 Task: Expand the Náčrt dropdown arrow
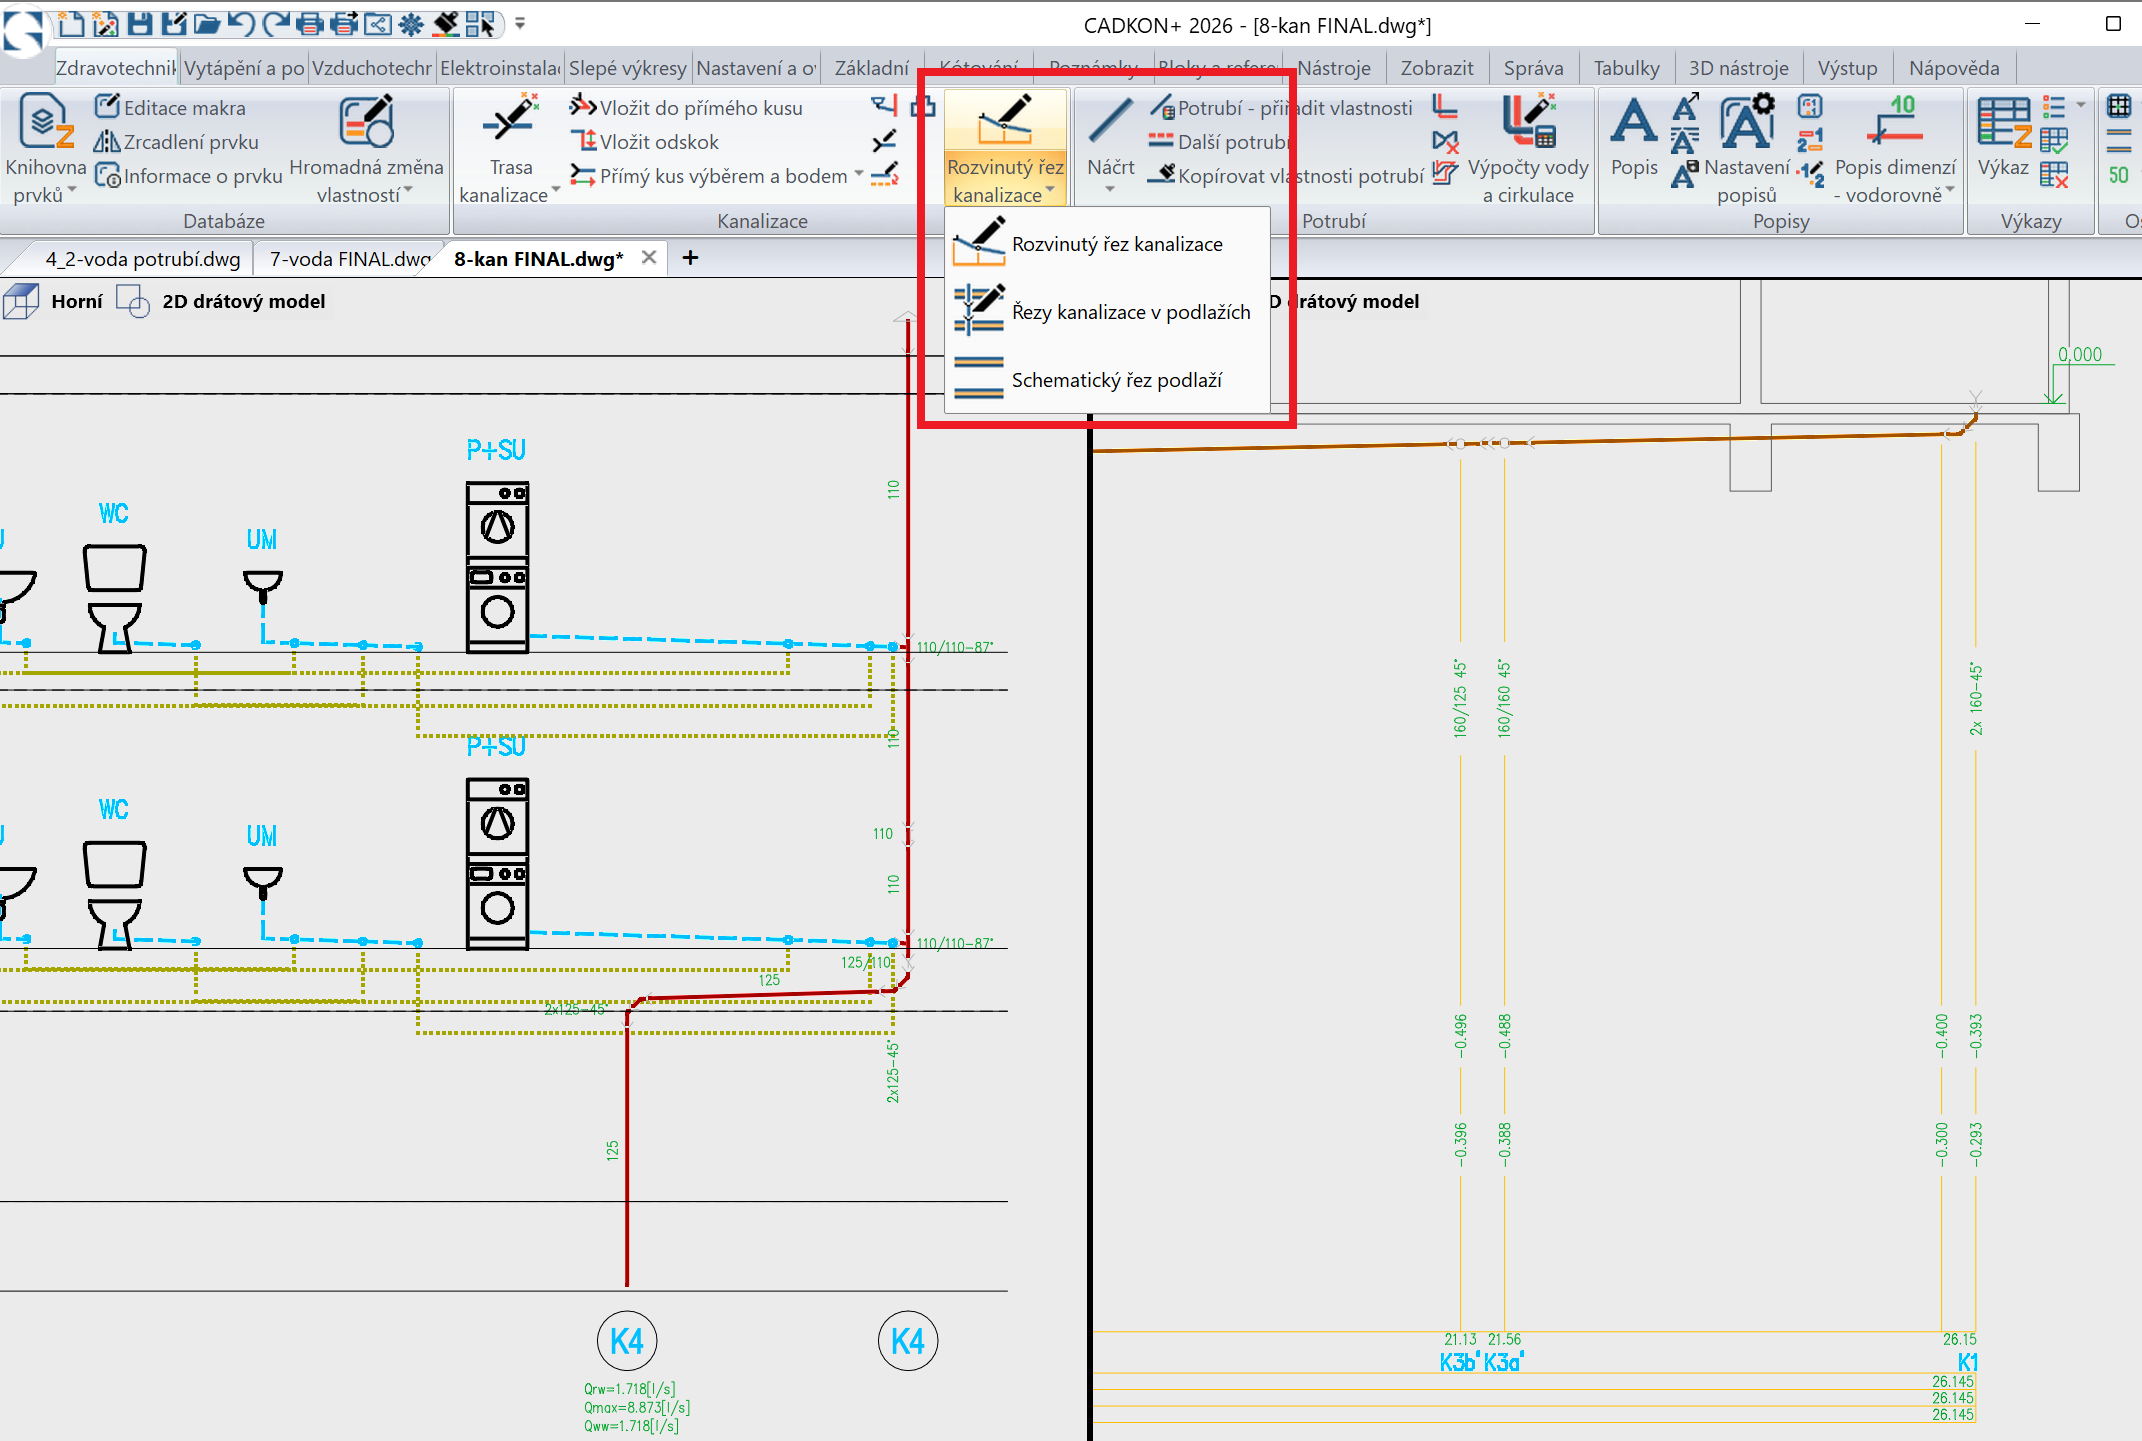(1110, 189)
